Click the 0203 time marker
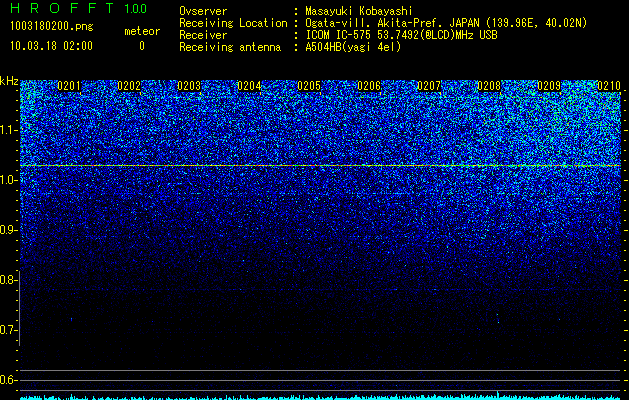This screenshot has width=629, height=400. pyautogui.click(x=189, y=86)
